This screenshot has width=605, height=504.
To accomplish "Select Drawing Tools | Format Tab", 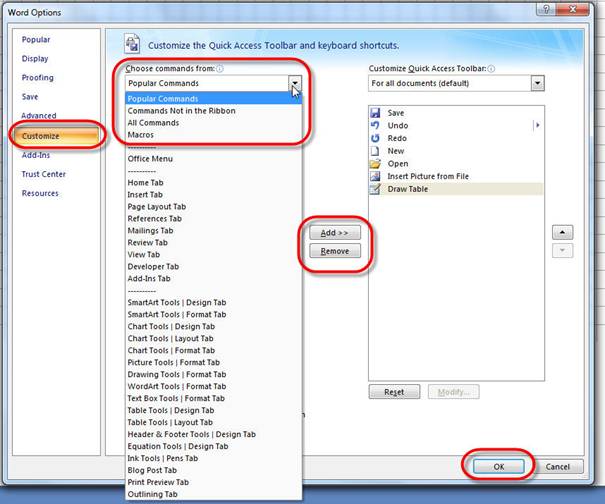I will coord(213,374).
